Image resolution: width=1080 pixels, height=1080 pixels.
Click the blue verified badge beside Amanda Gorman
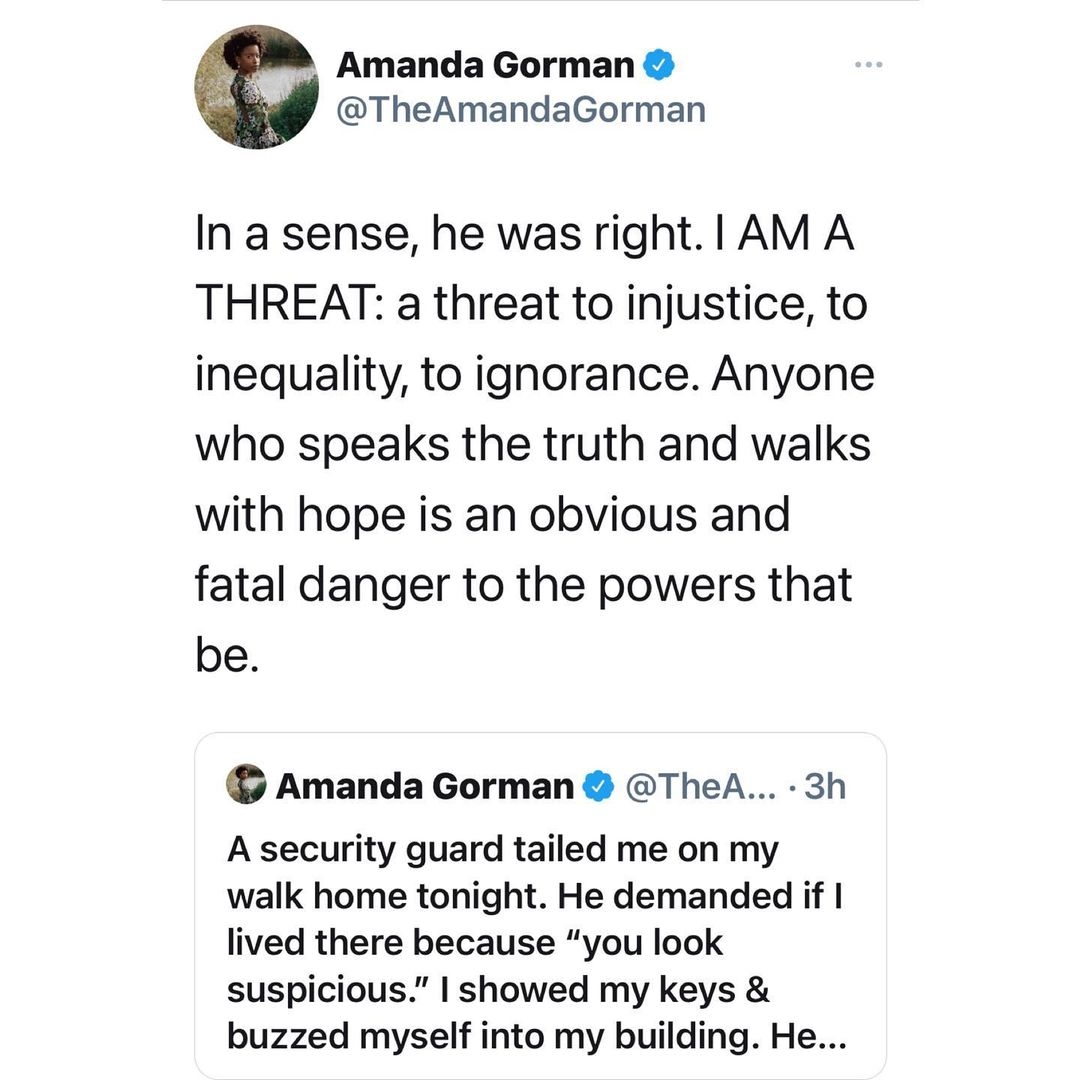point(658,65)
